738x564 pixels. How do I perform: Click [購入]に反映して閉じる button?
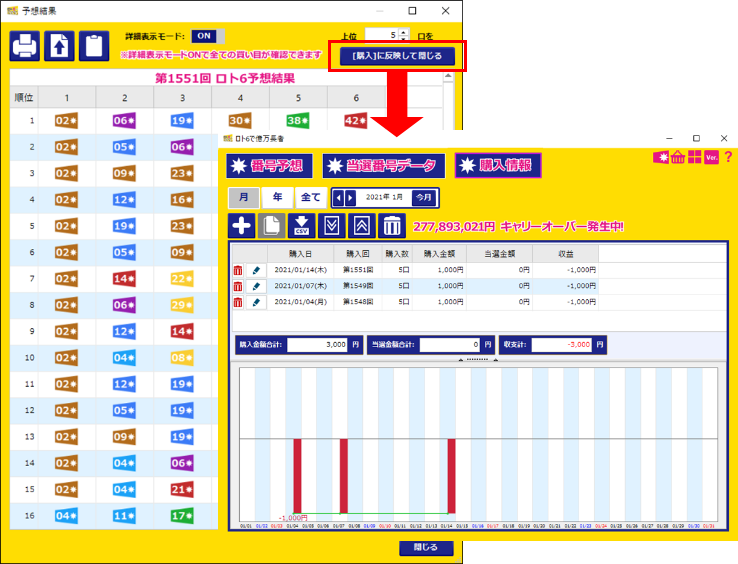pyautogui.click(x=397, y=55)
